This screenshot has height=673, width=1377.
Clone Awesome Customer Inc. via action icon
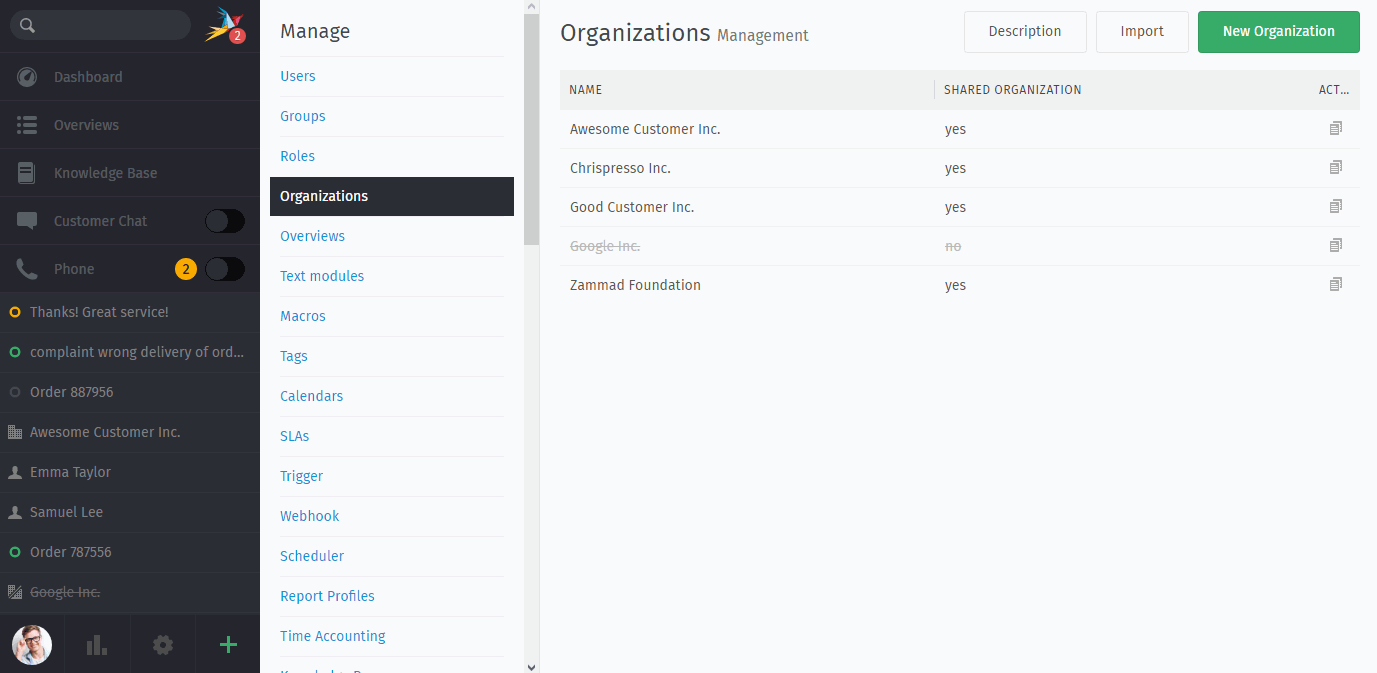(1336, 128)
